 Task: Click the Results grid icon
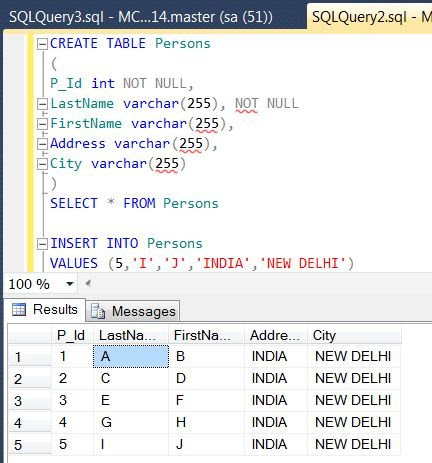19,310
